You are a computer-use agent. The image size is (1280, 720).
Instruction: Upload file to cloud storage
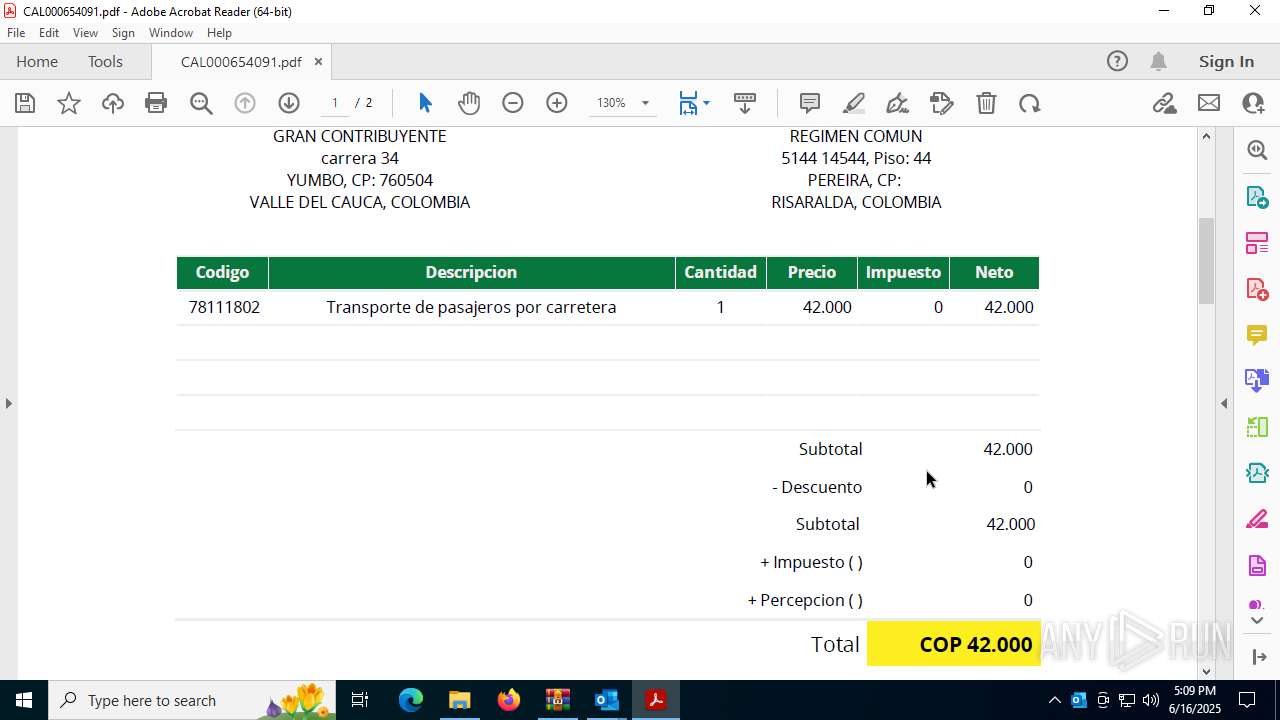point(113,103)
